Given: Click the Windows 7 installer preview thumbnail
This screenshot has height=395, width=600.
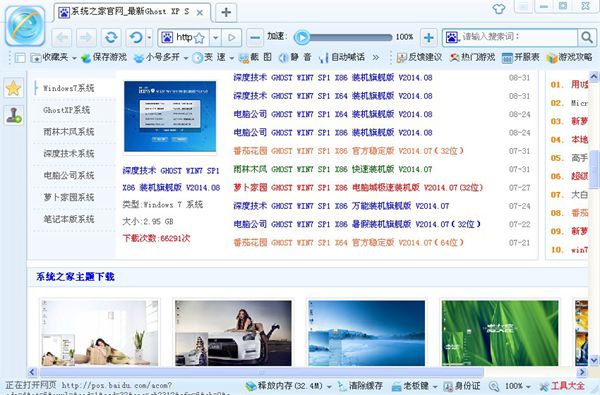Looking at the screenshot, I should point(170,116).
